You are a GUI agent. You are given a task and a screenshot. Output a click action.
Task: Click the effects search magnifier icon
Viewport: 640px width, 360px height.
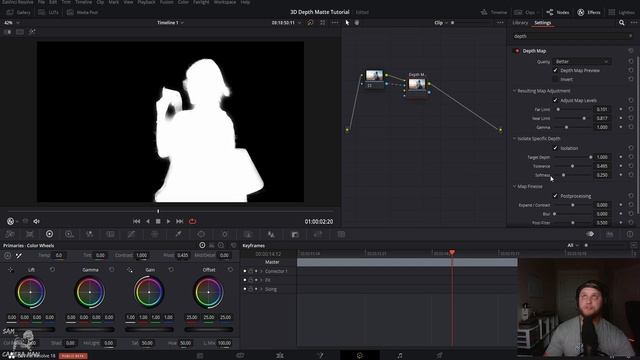pos(621,23)
